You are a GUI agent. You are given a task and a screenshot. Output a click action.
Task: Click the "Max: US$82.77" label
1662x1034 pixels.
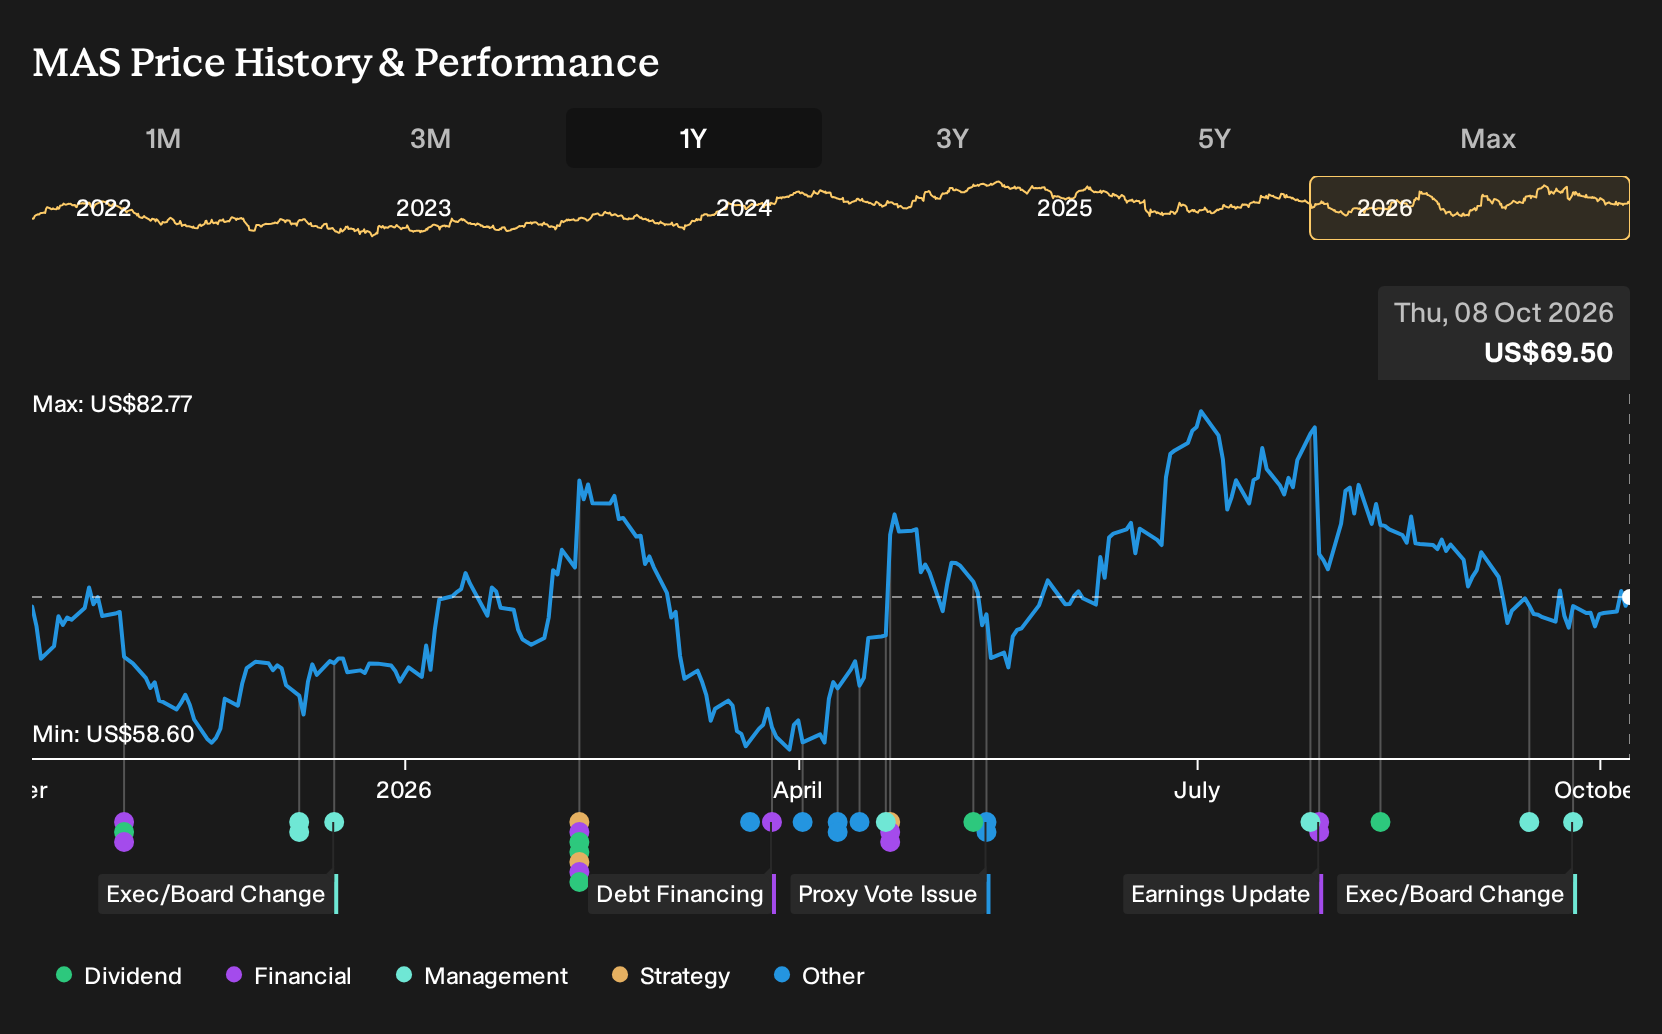click(112, 404)
